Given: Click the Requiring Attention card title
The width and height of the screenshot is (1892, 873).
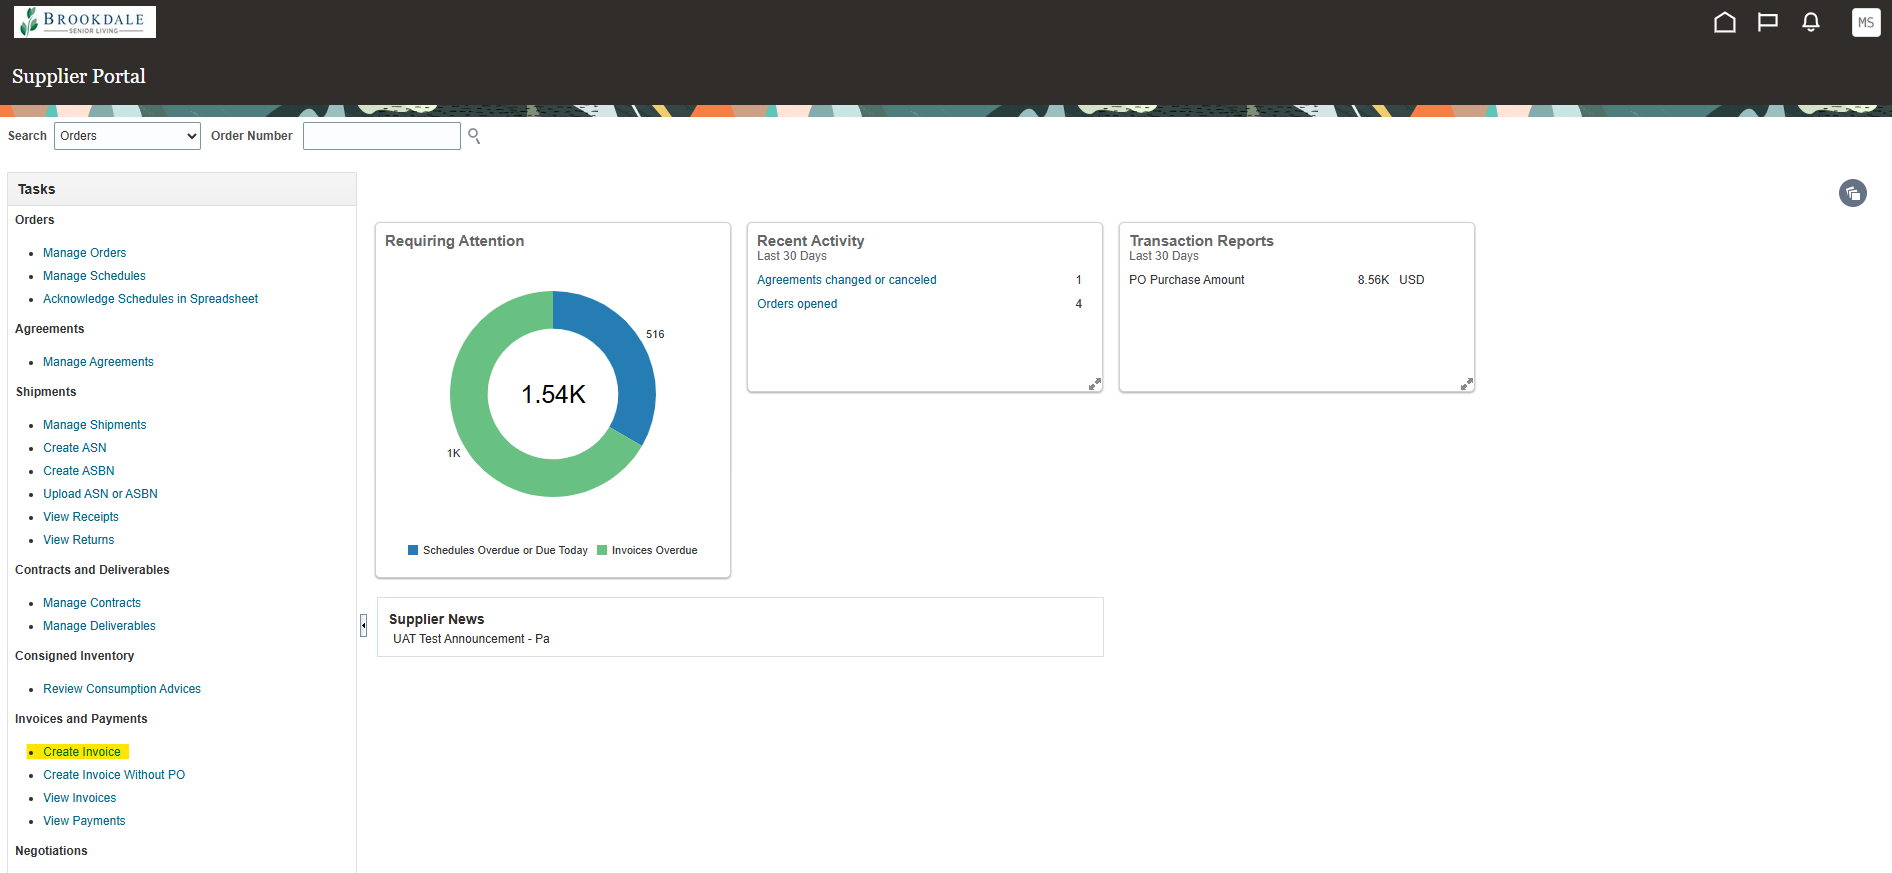Looking at the screenshot, I should [x=454, y=241].
